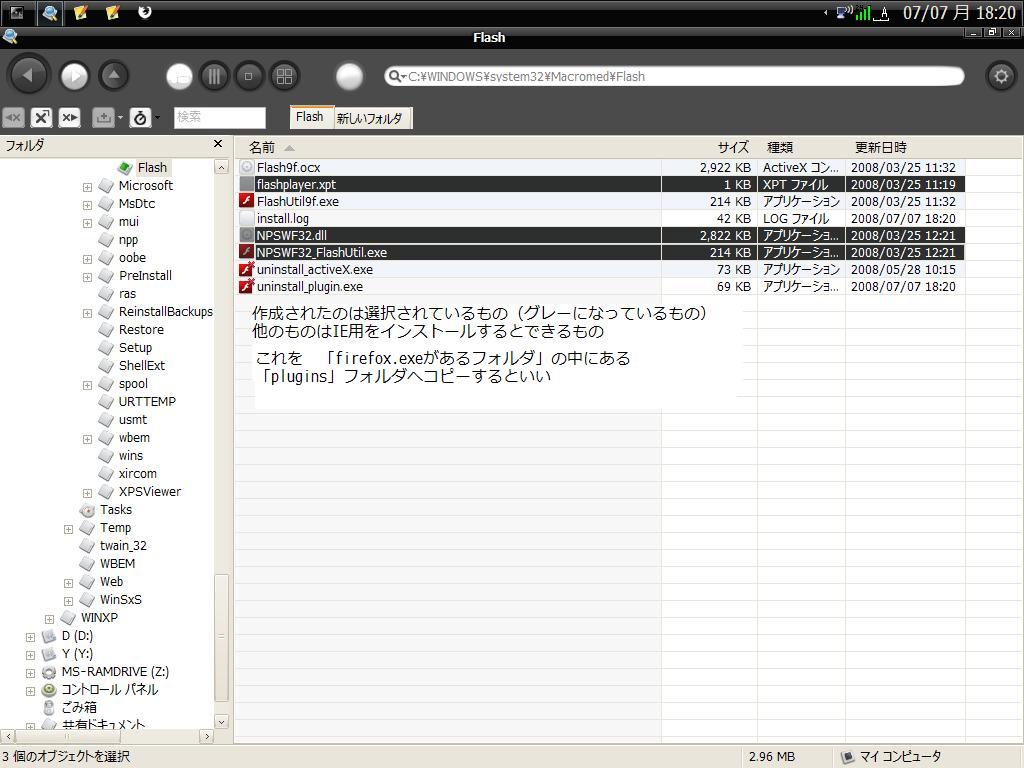The width and height of the screenshot is (1024, 768).
Task: Sort by the 種類 column header
Action: pos(780,148)
